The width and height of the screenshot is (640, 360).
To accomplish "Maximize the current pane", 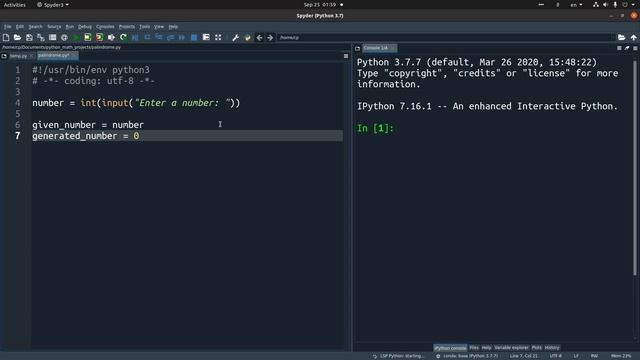I will tap(206, 38).
